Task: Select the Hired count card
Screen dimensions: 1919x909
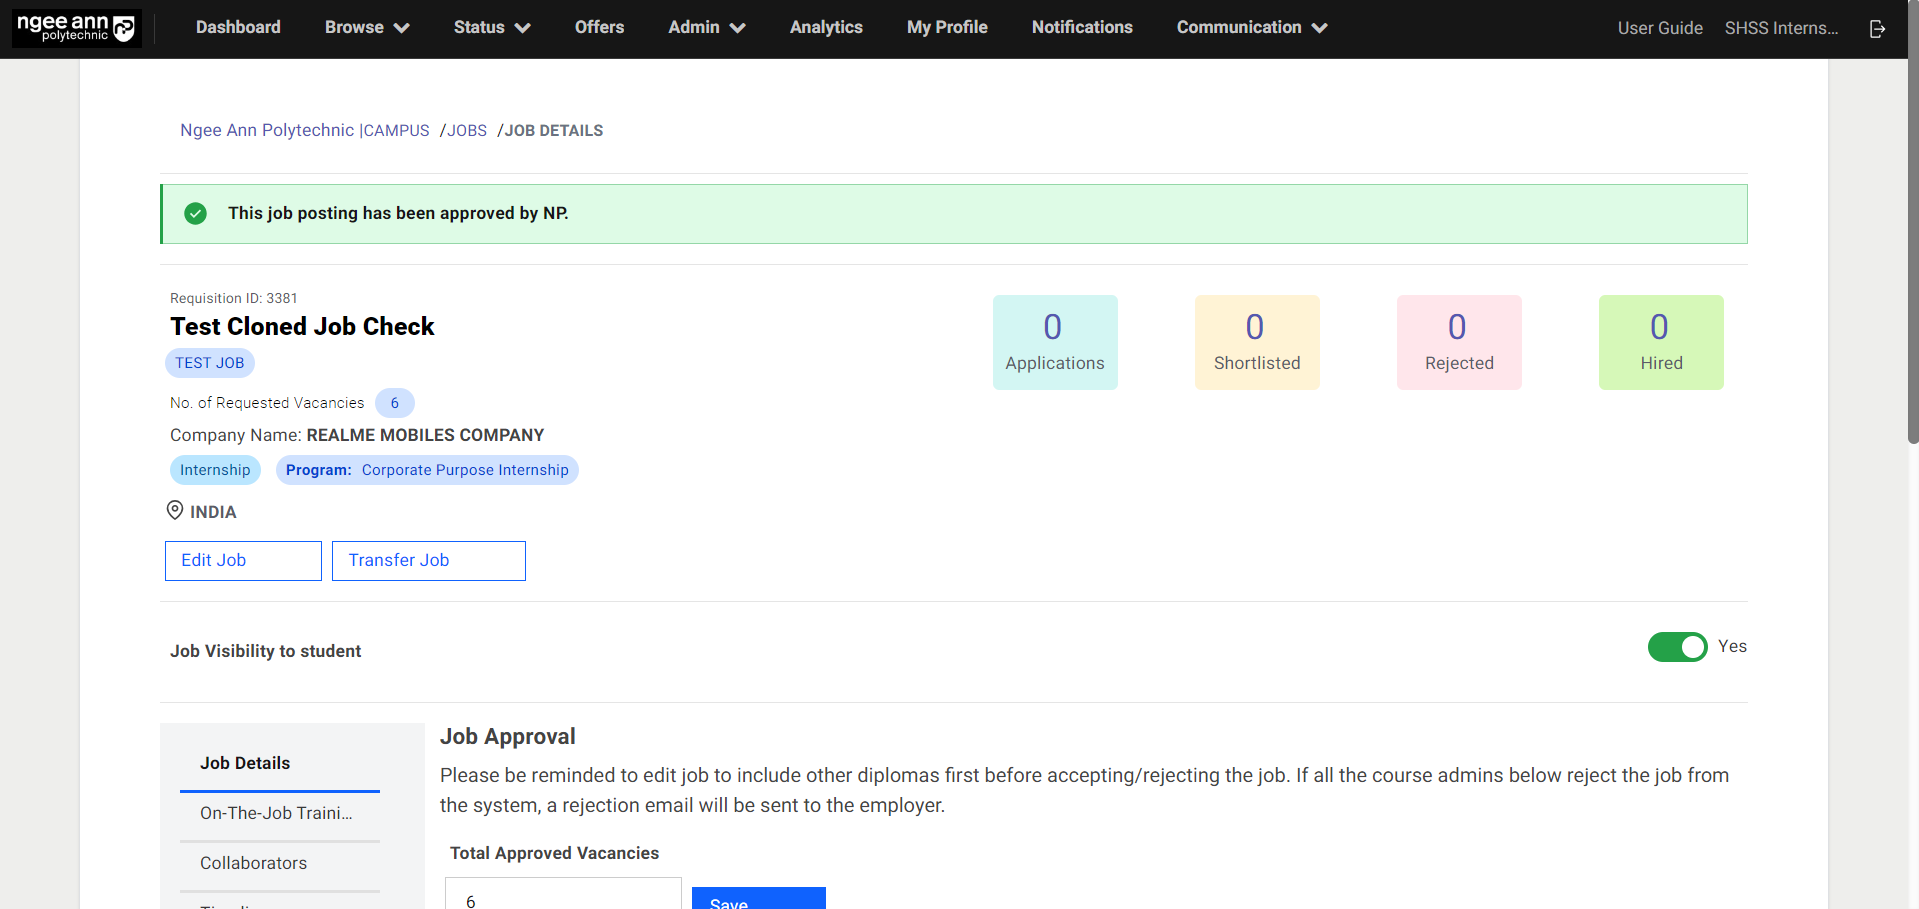Action: pyautogui.click(x=1660, y=341)
